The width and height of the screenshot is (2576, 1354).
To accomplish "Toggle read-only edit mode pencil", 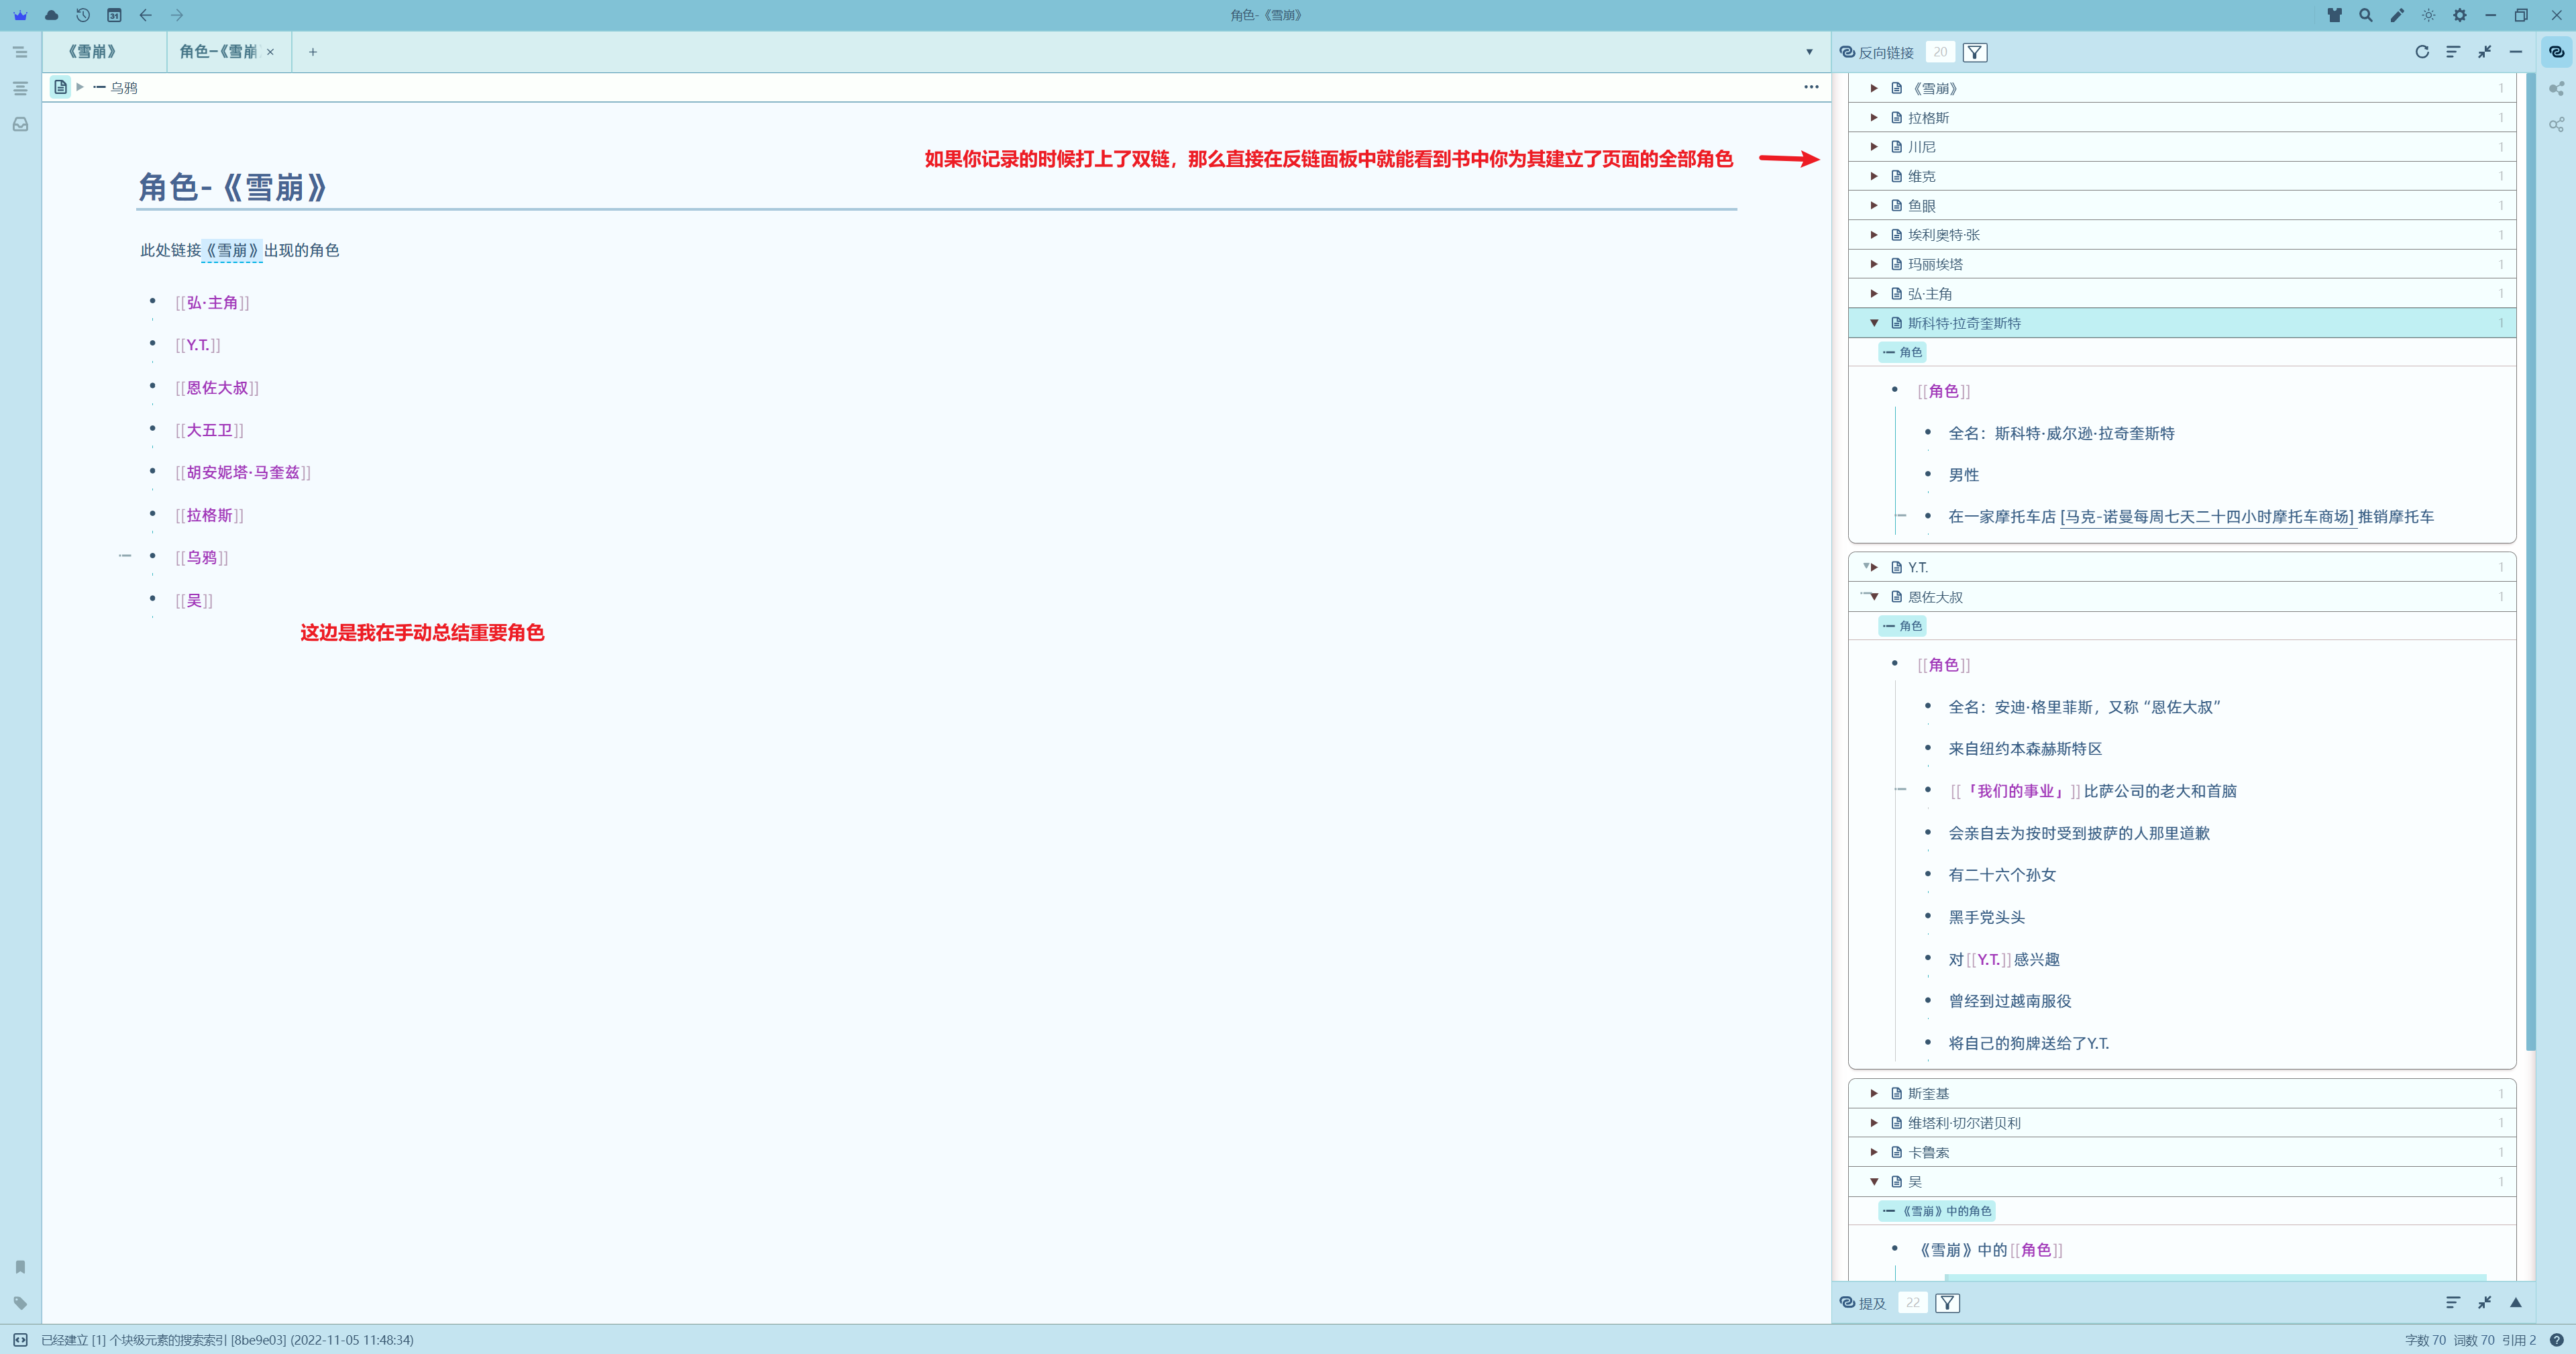I will click(2397, 15).
